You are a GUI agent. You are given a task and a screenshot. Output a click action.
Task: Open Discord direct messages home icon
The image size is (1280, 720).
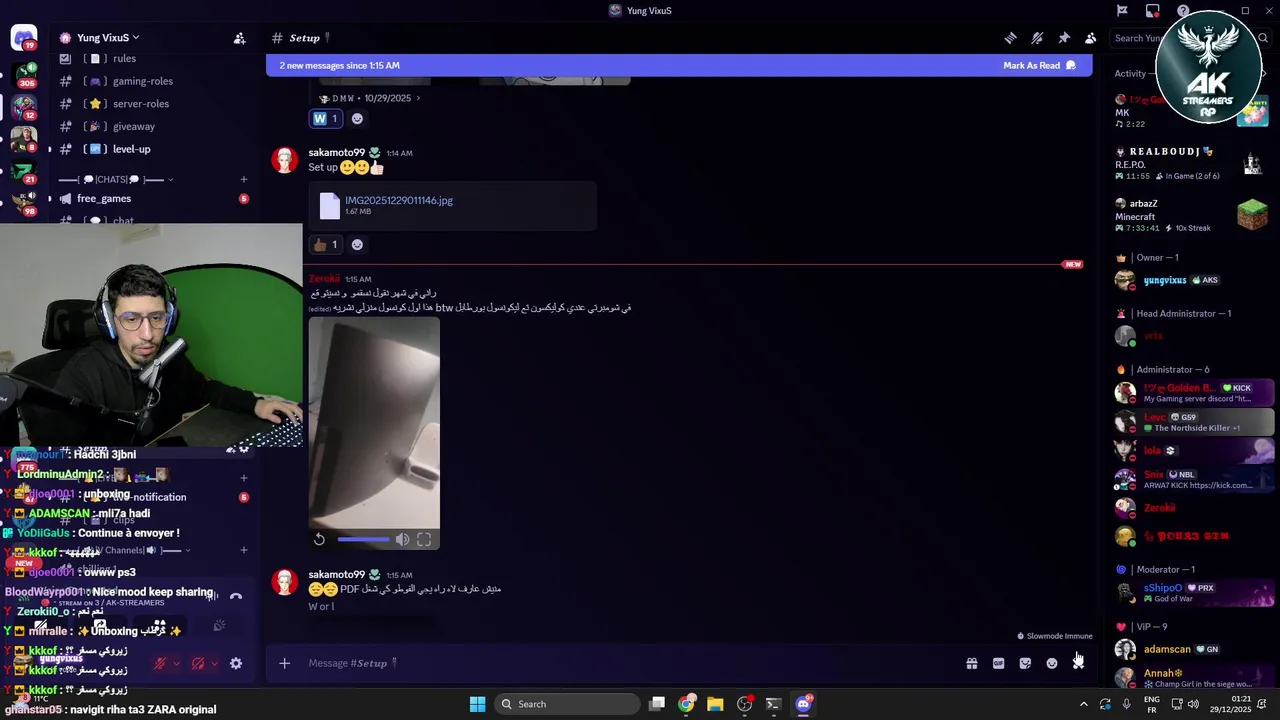pos(23,38)
